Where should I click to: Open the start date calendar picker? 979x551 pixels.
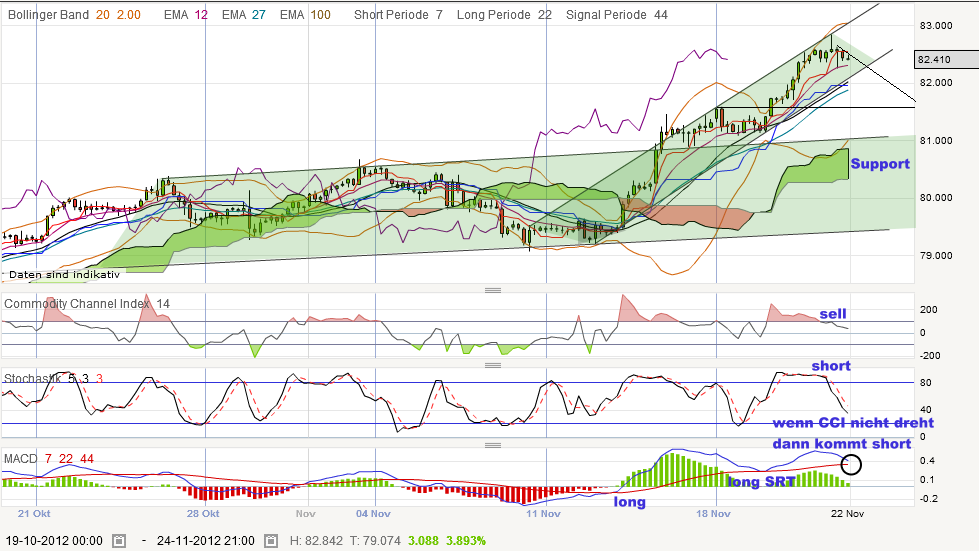point(119,541)
